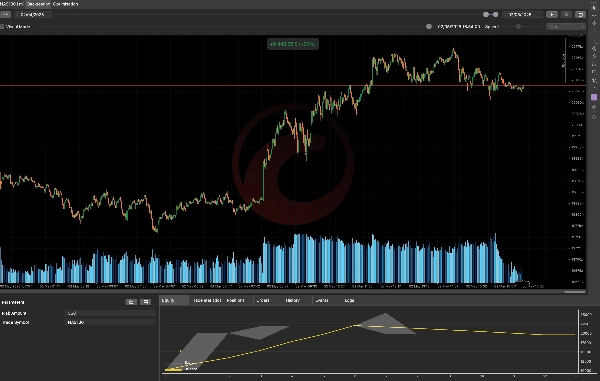The height and width of the screenshot is (381, 600).
Task: Switch to the Orders tab
Action: coord(262,300)
